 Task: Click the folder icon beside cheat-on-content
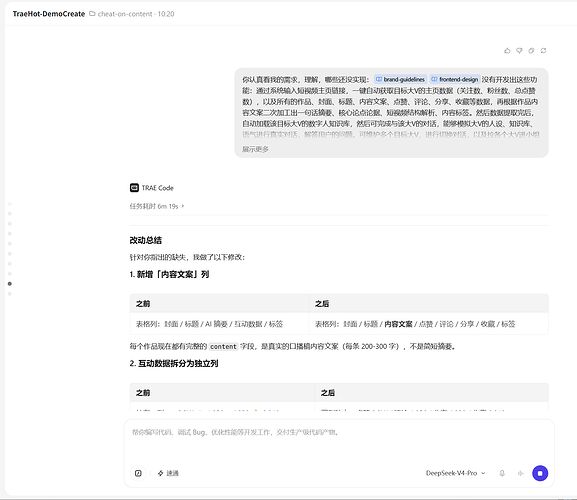[92, 14]
